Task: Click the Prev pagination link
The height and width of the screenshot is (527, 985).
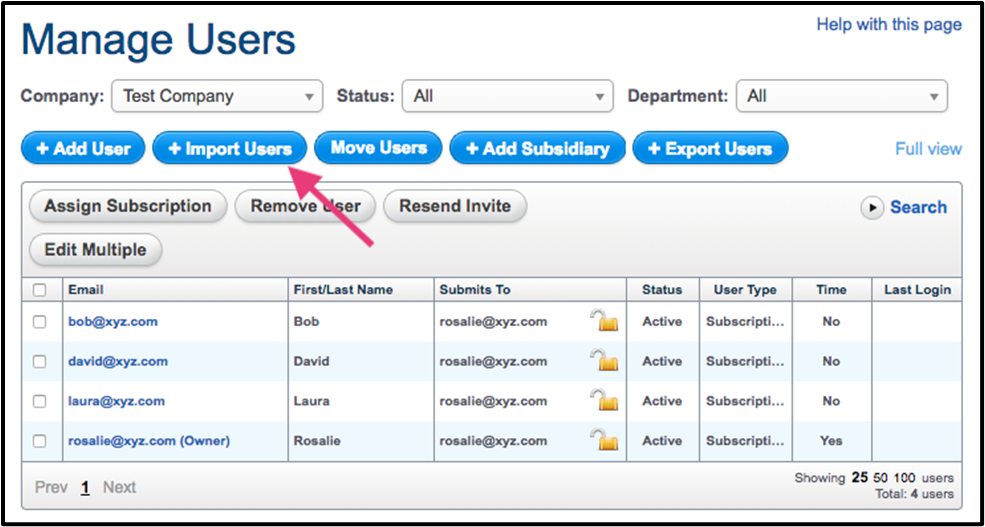Action: point(52,487)
